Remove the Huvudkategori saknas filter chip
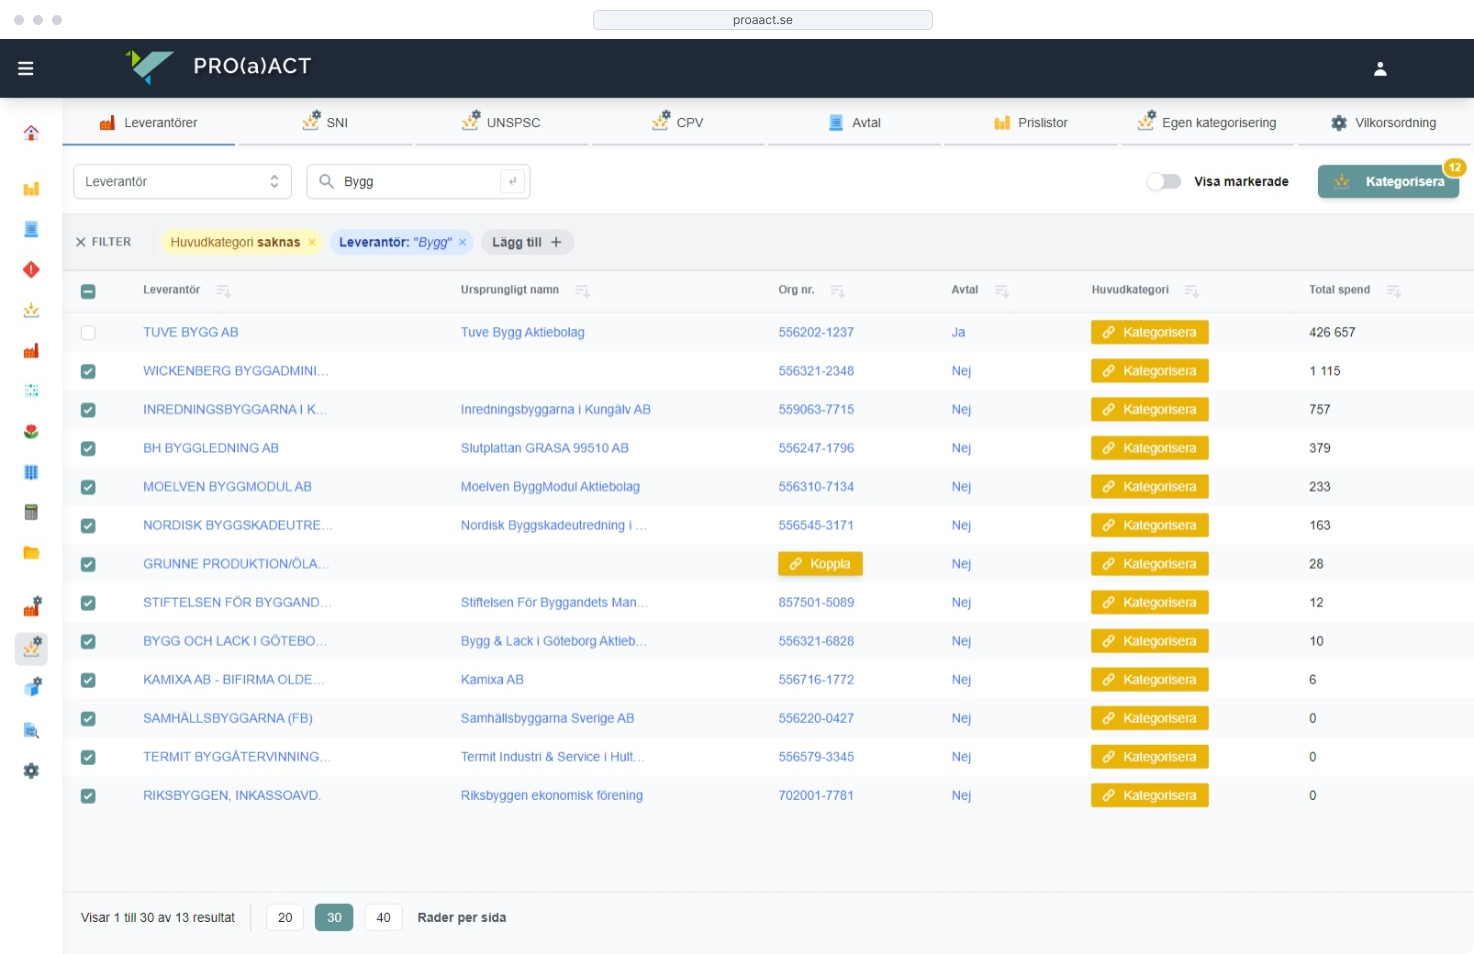Image resolution: width=1474 pixels, height=954 pixels. 312,242
